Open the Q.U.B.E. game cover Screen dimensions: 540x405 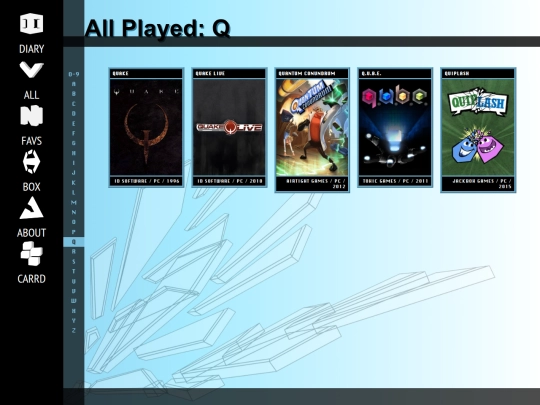pyautogui.click(x=395, y=127)
